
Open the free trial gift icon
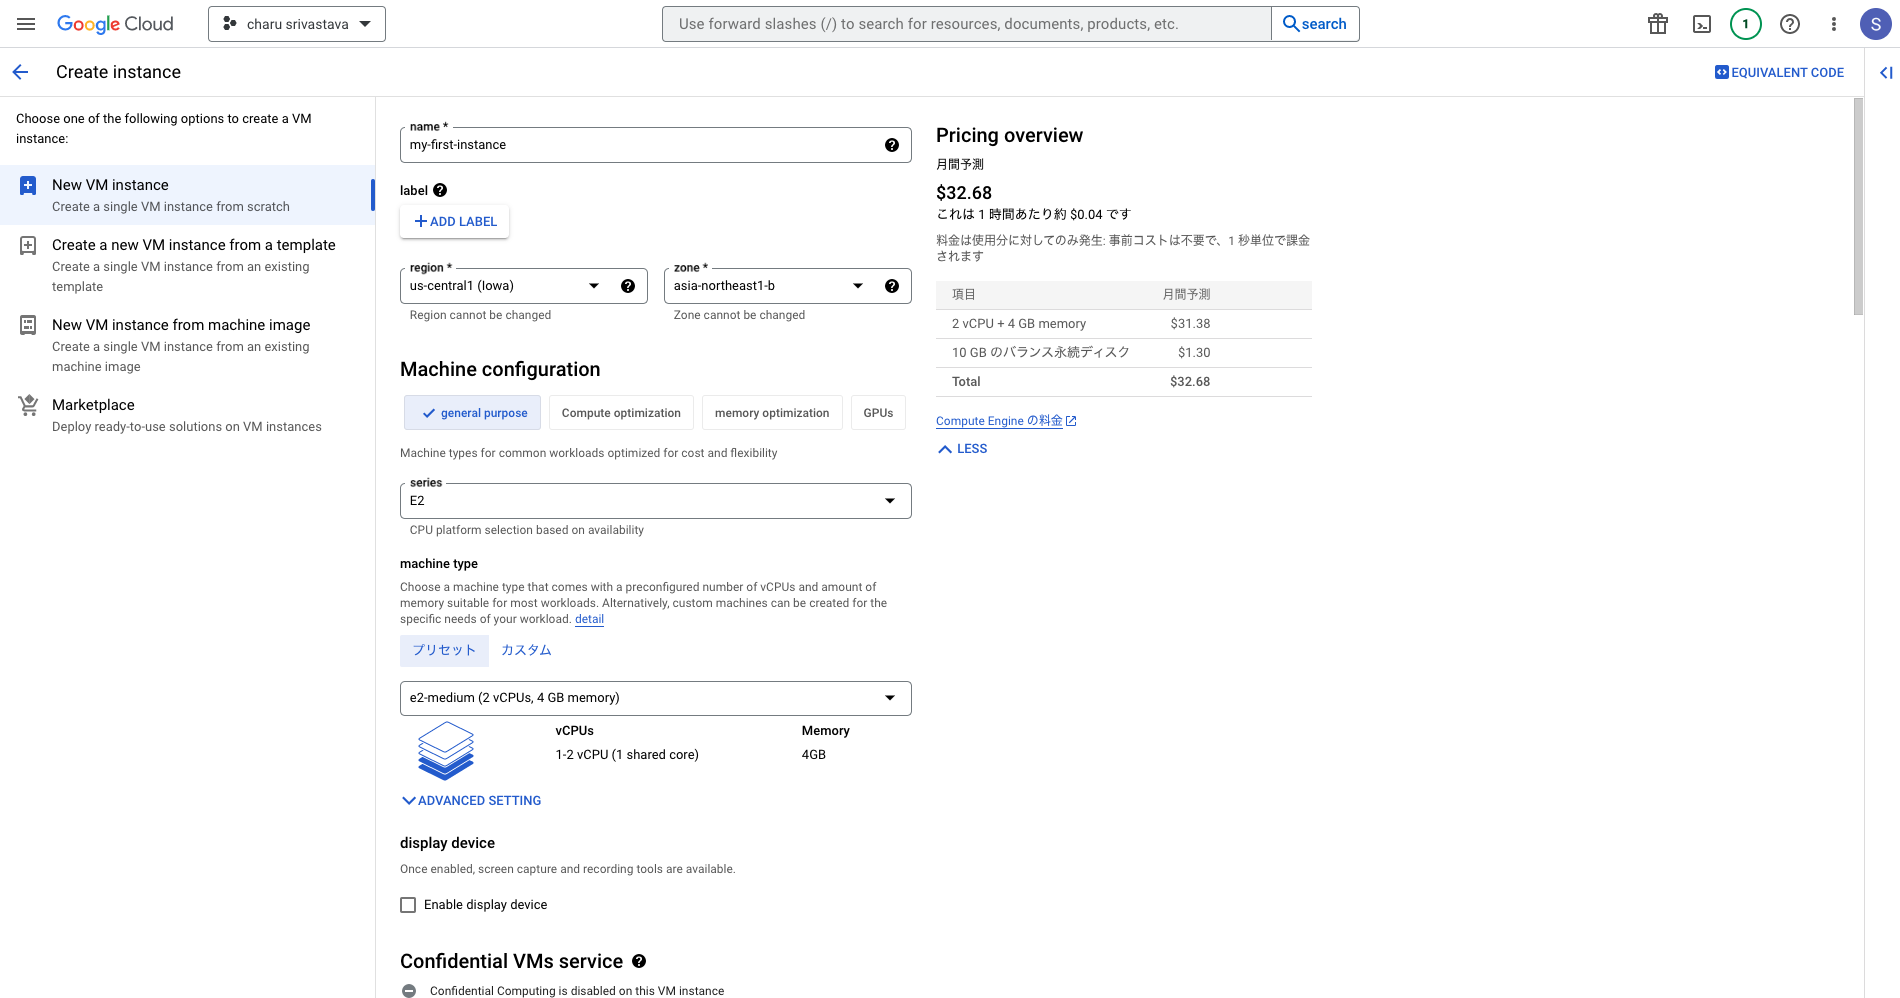(x=1657, y=23)
